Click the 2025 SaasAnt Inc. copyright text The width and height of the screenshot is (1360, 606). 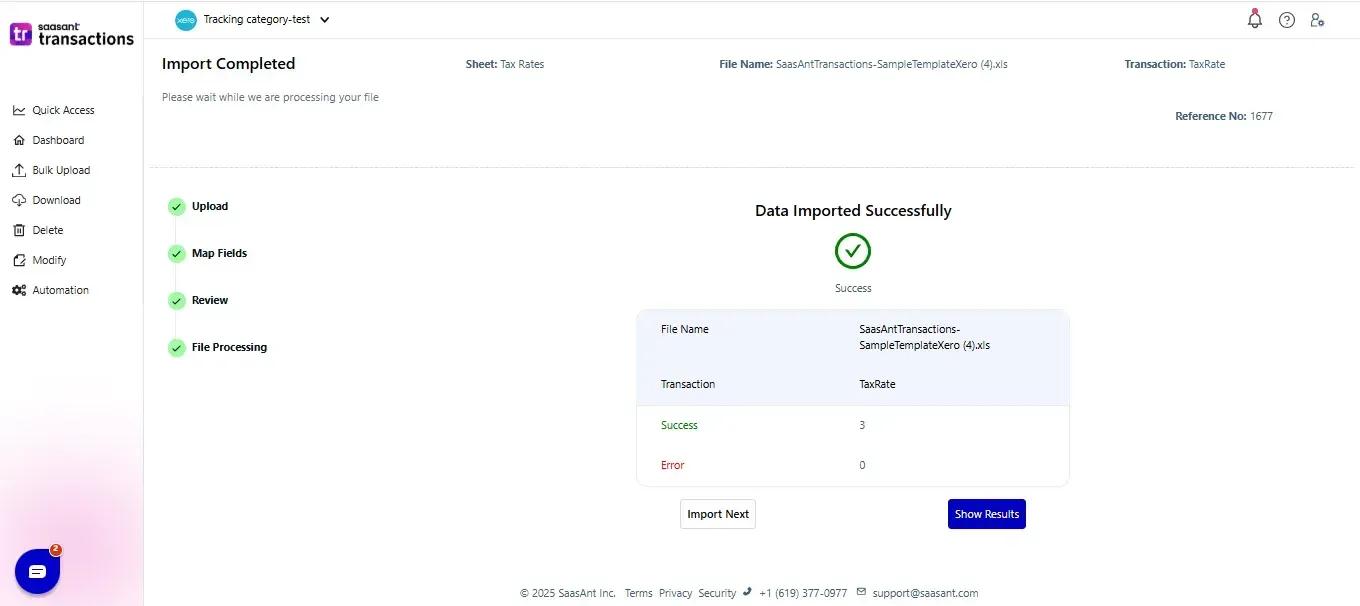coord(568,593)
